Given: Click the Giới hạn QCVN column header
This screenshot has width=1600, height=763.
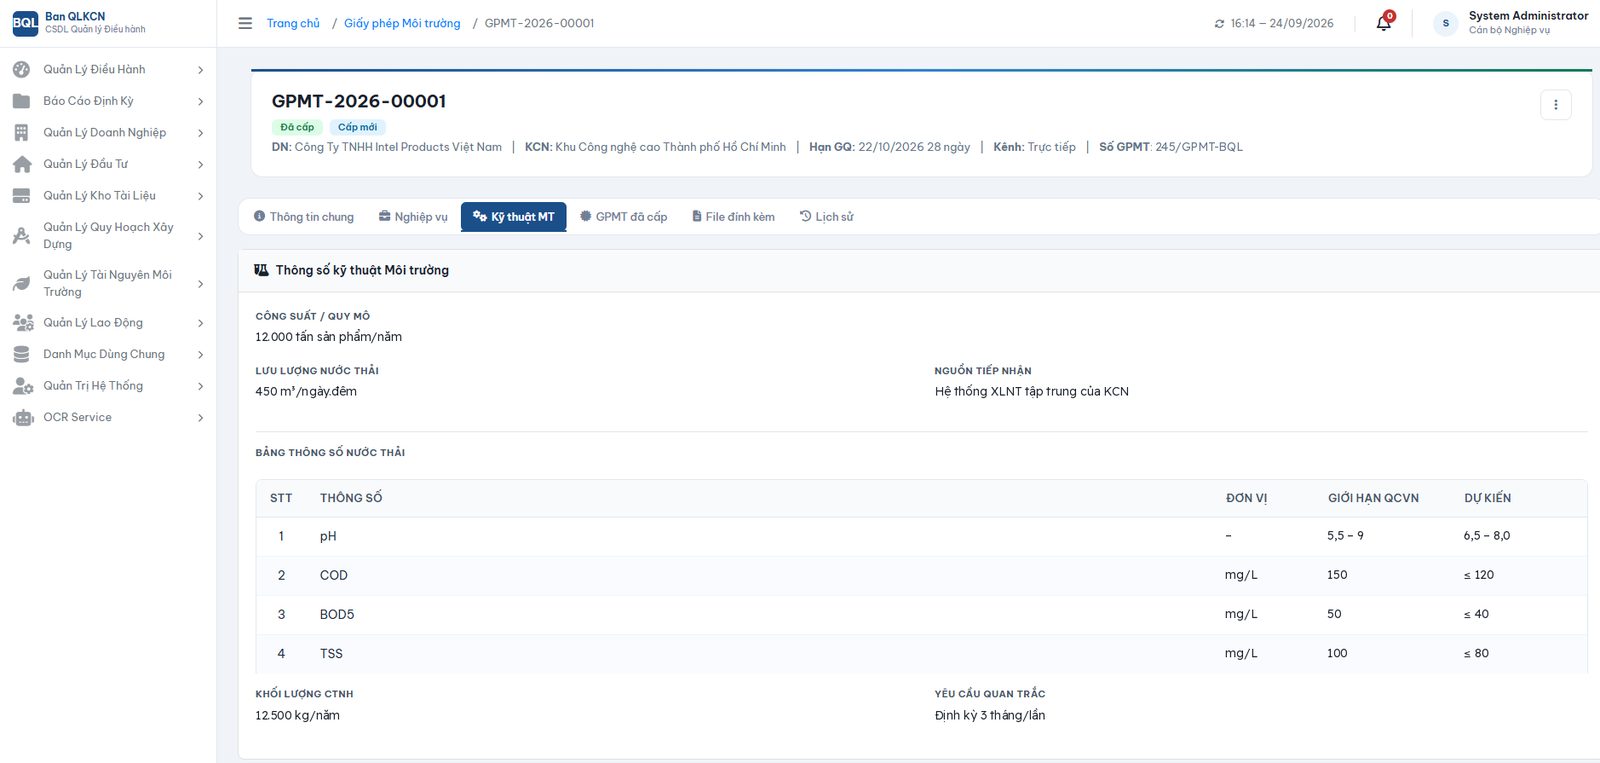Looking at the screenshot, I should 1373,498.
